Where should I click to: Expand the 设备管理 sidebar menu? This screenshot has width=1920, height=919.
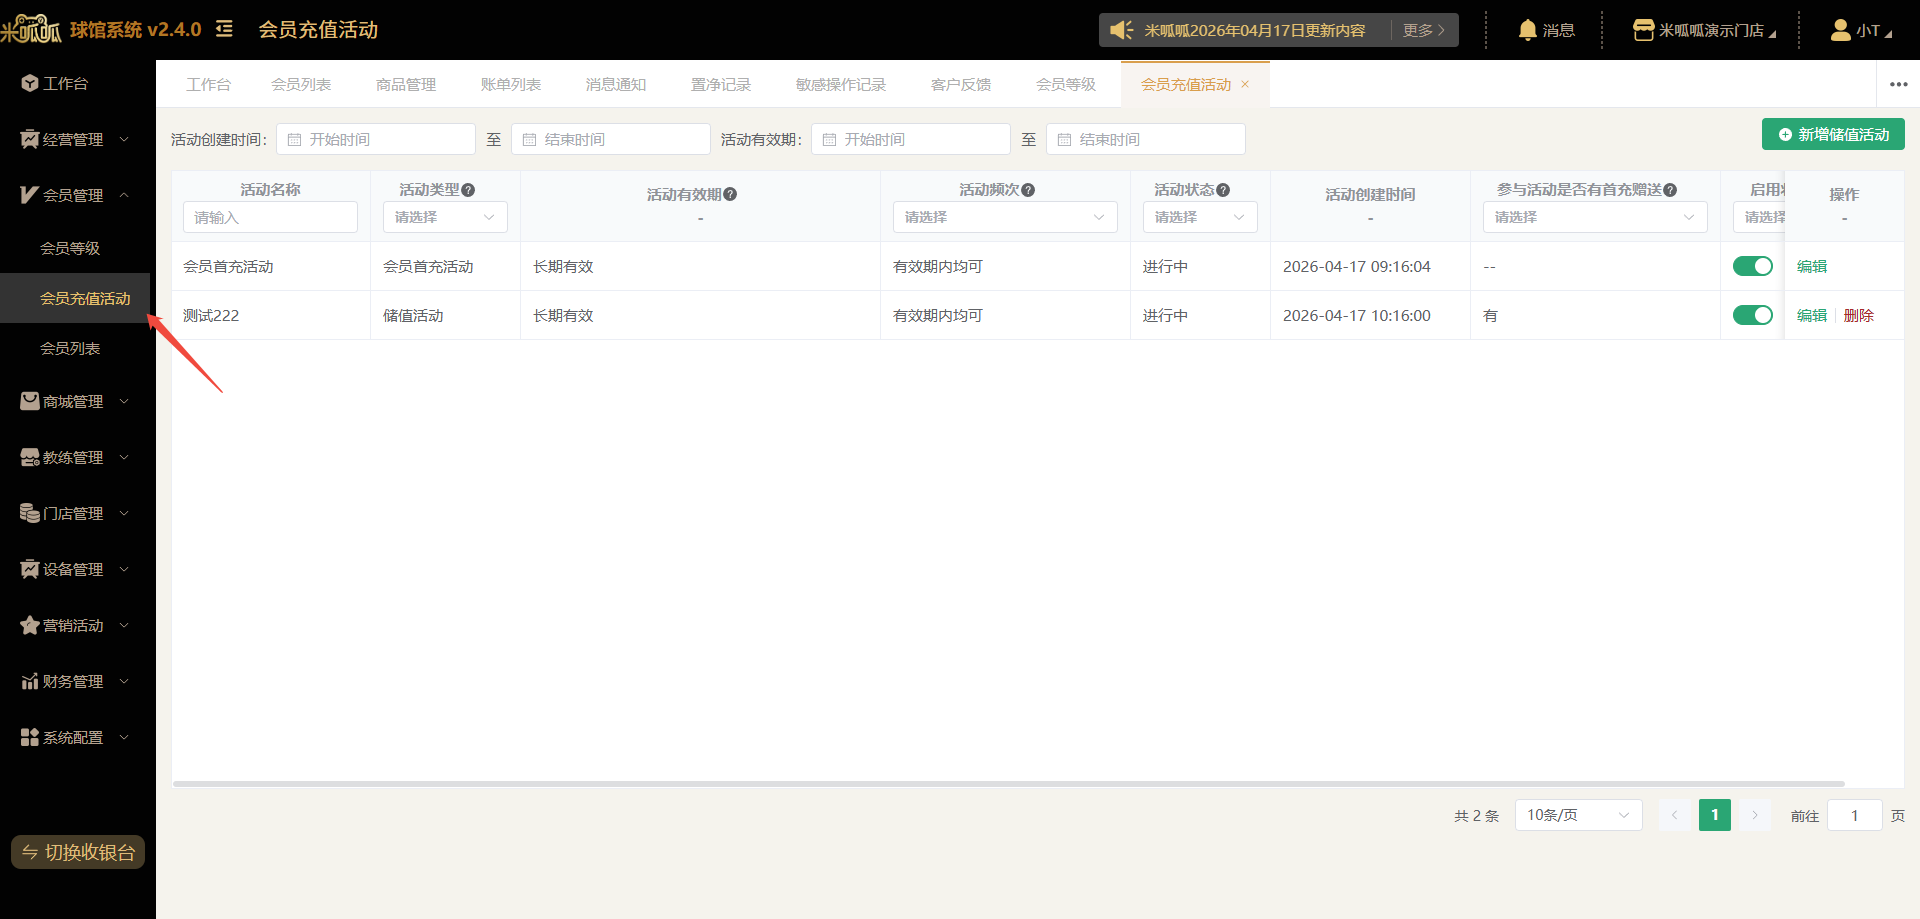click(75, 569)
